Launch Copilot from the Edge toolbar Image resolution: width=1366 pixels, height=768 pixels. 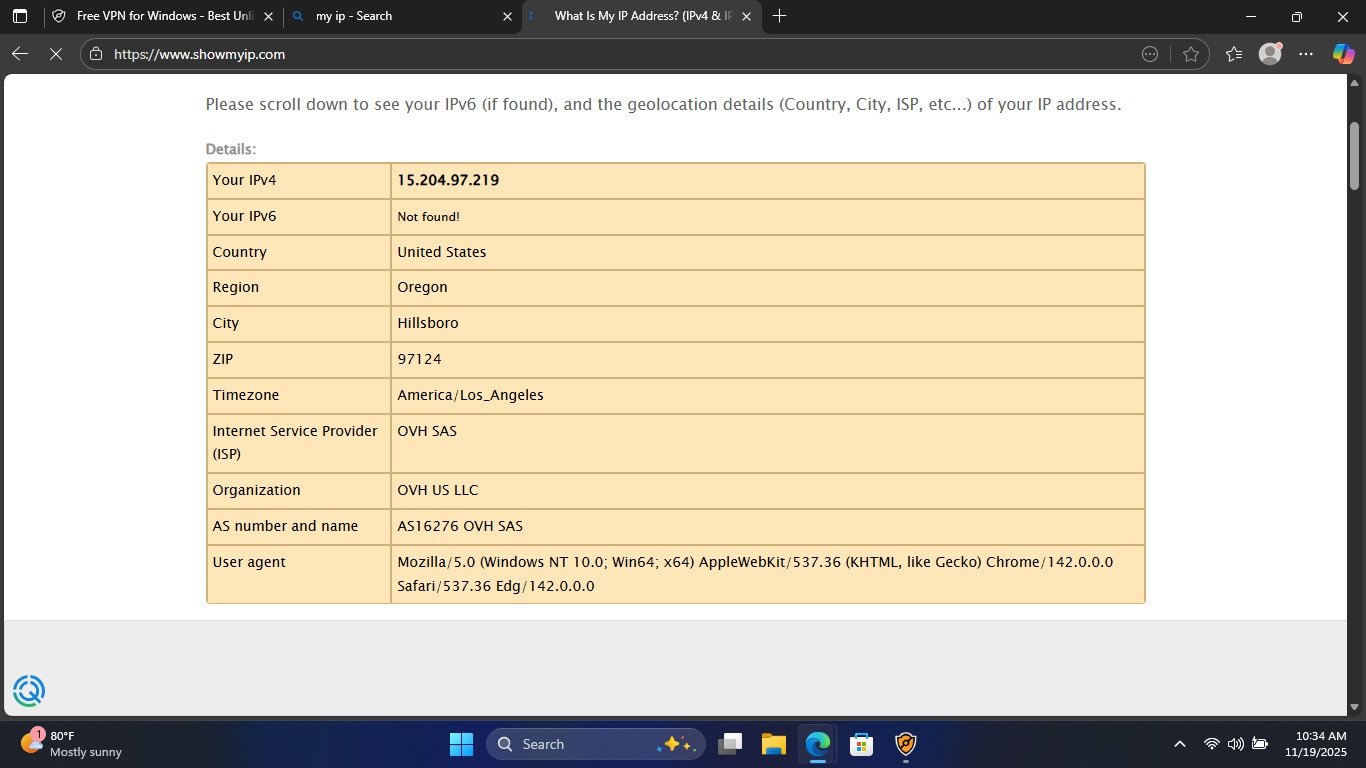click(1343, 54)
